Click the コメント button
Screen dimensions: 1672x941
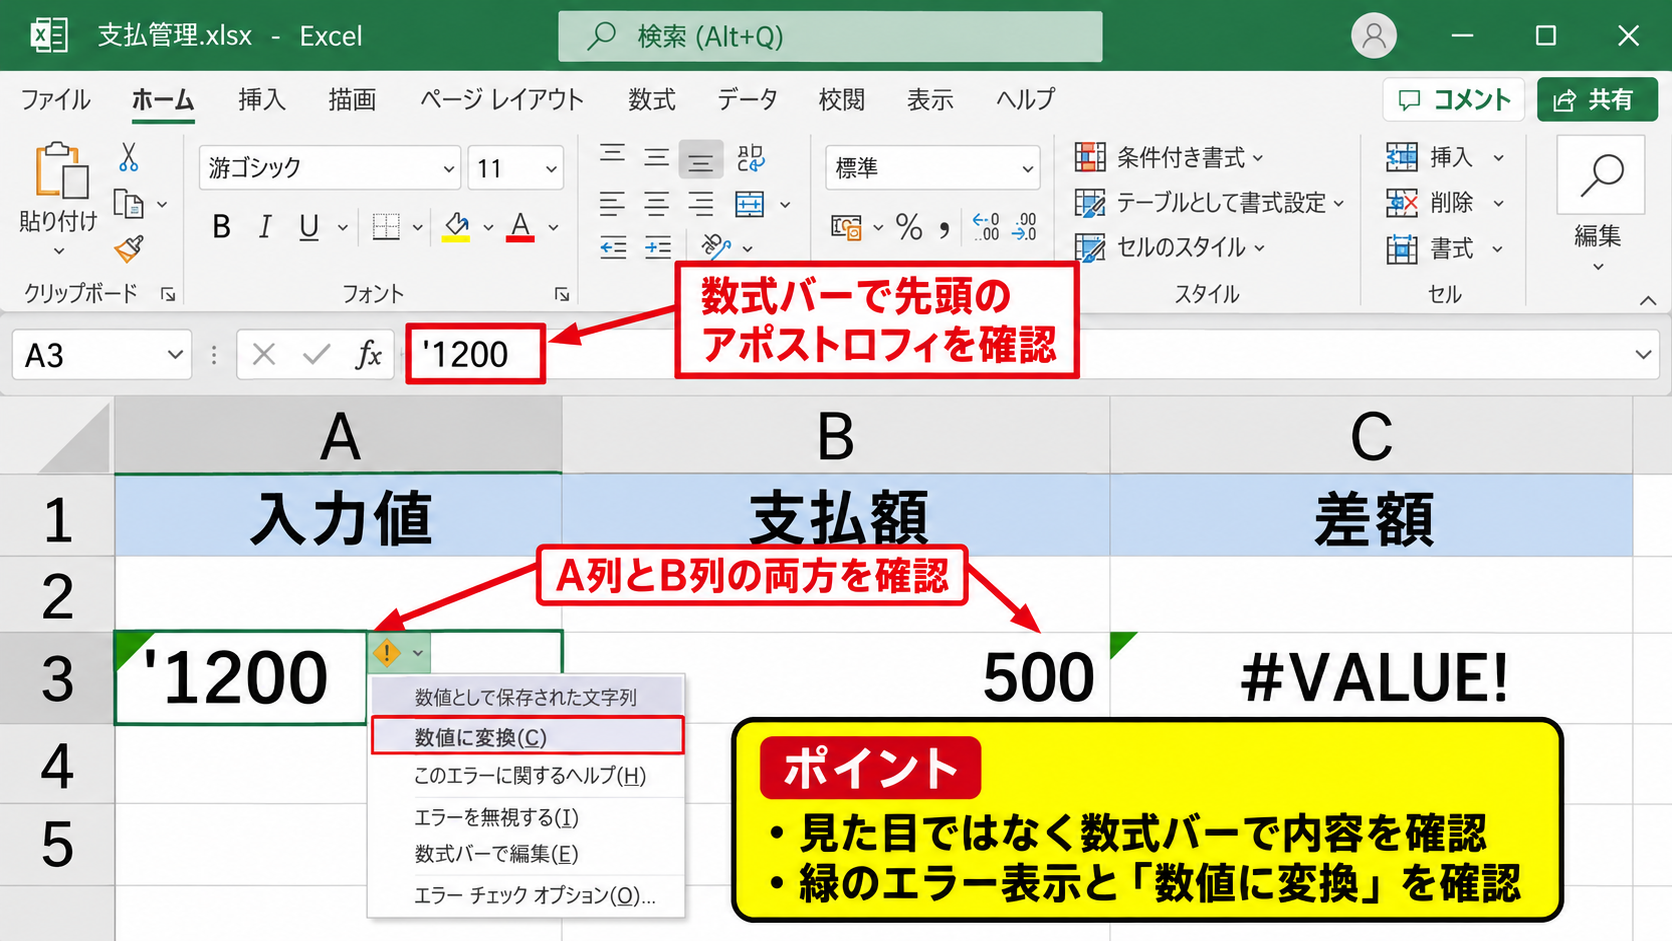(x=1454, y=99)
